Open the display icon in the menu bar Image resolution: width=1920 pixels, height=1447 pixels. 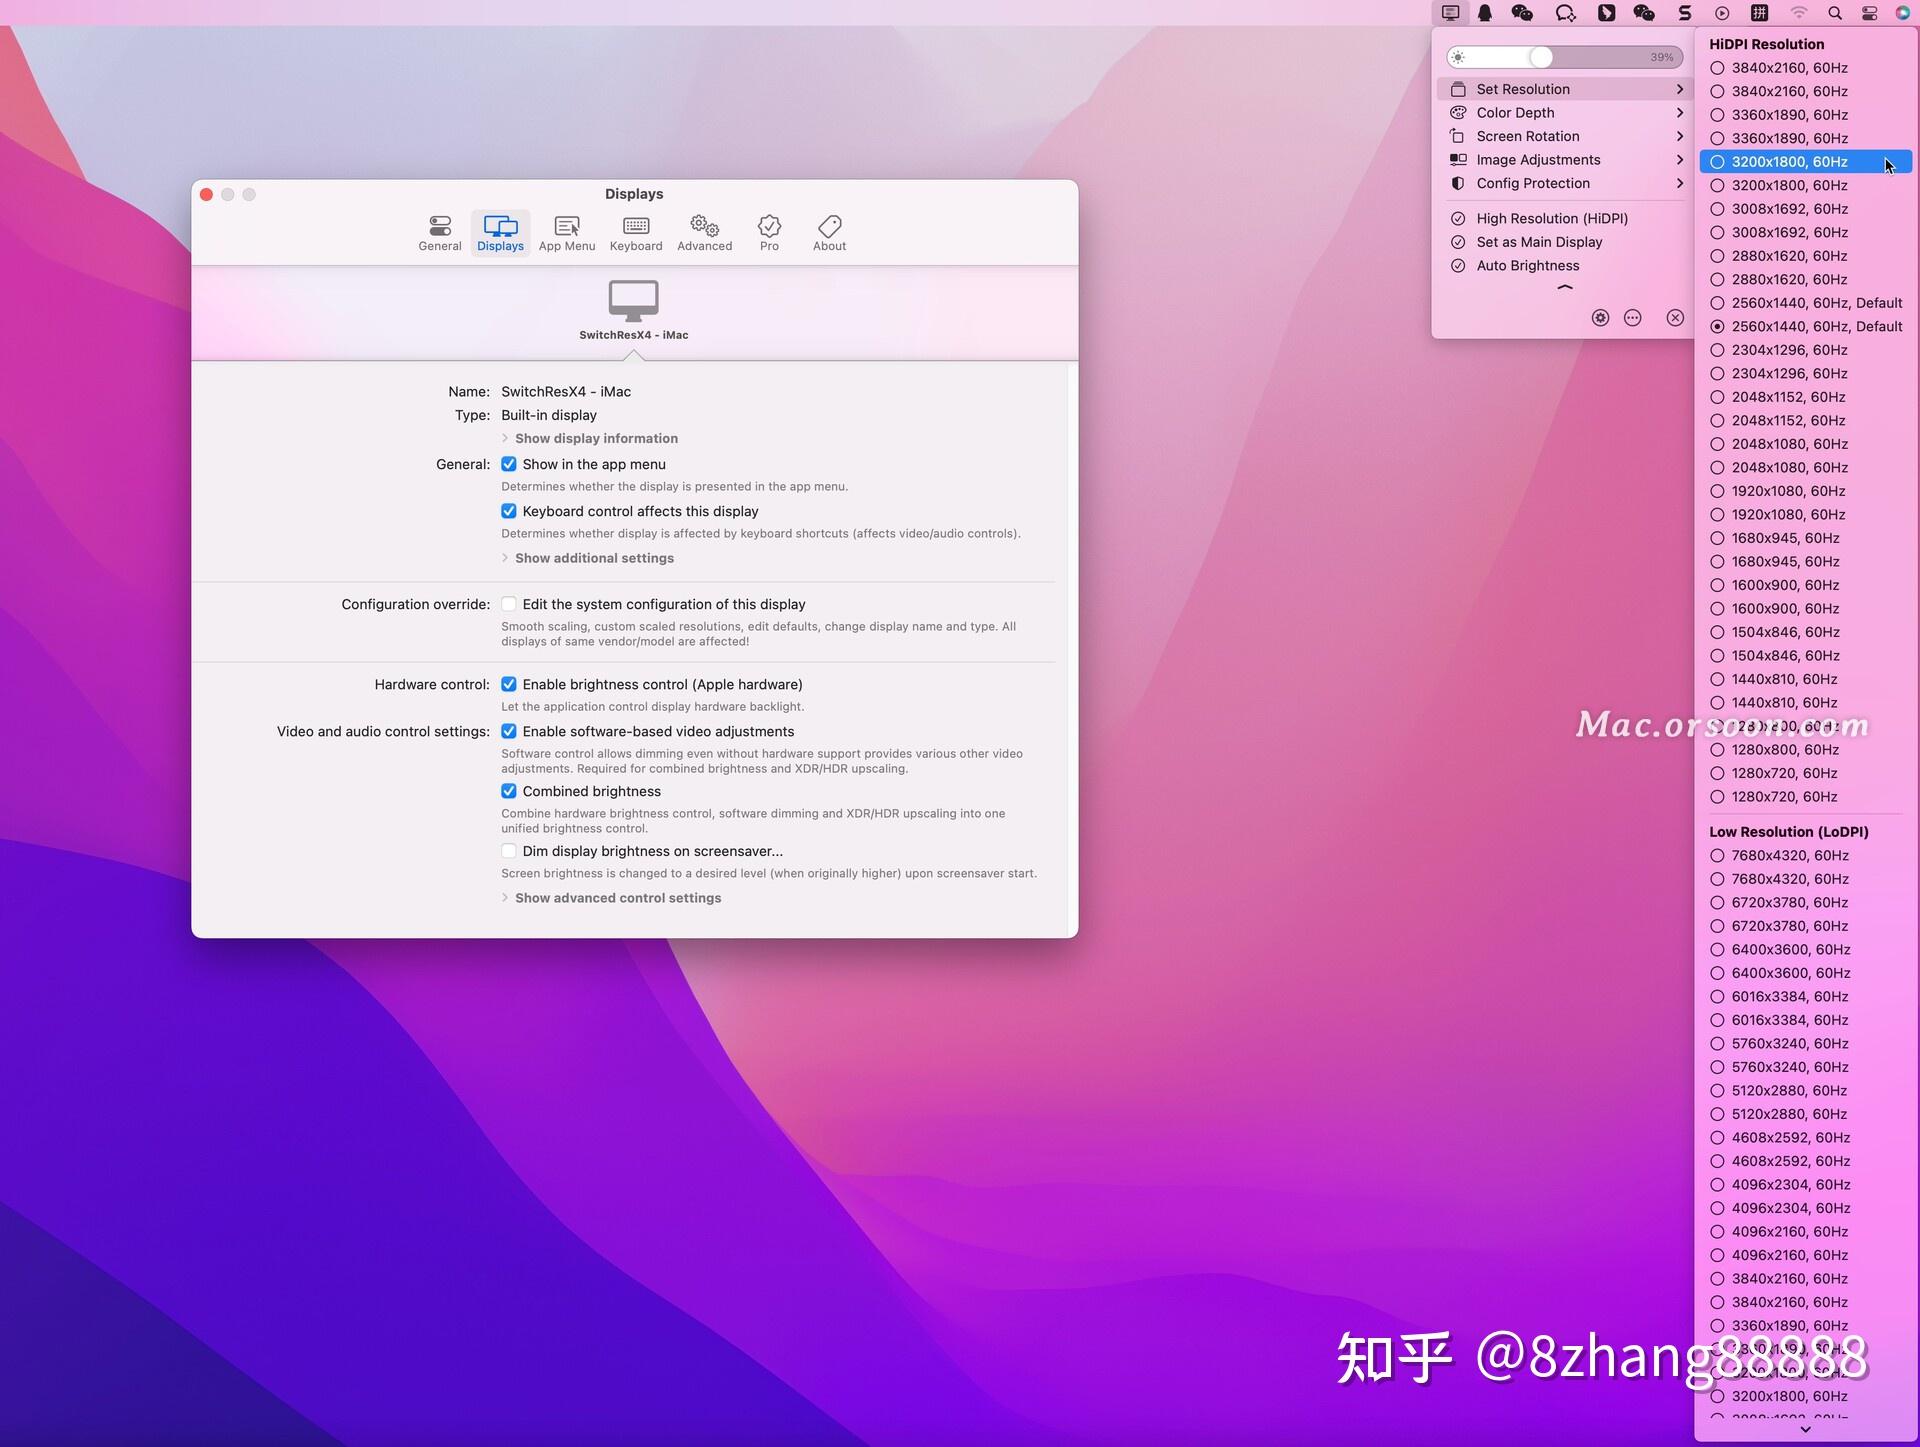1450,13
